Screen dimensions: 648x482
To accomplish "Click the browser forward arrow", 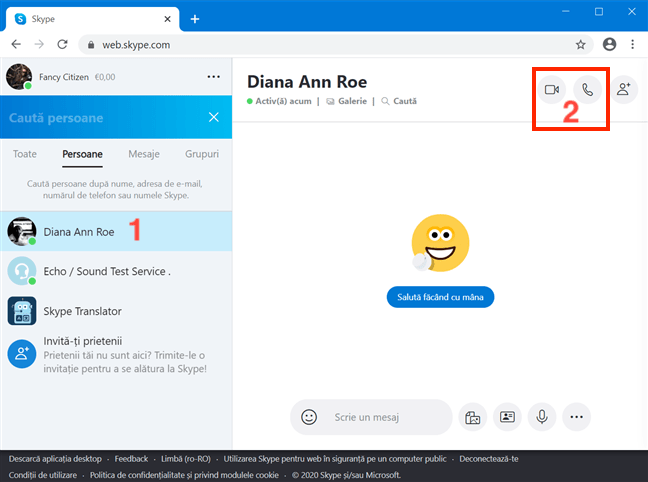I will (39, 44).
